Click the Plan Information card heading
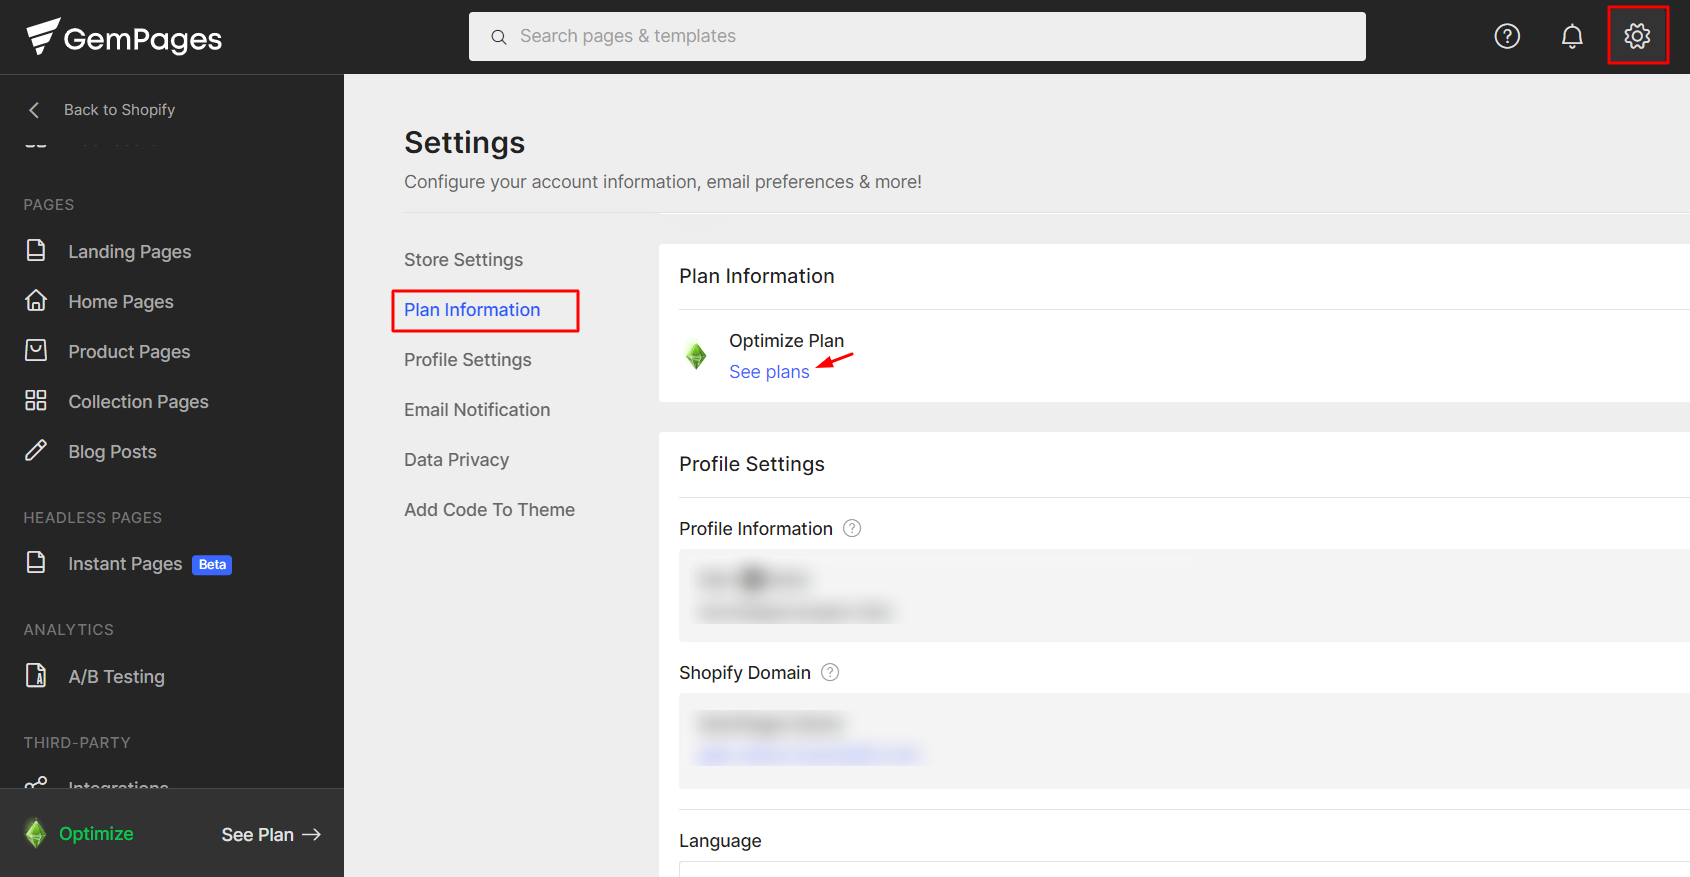The width and height of the screenshot is (1690, 877). point(756,276)
